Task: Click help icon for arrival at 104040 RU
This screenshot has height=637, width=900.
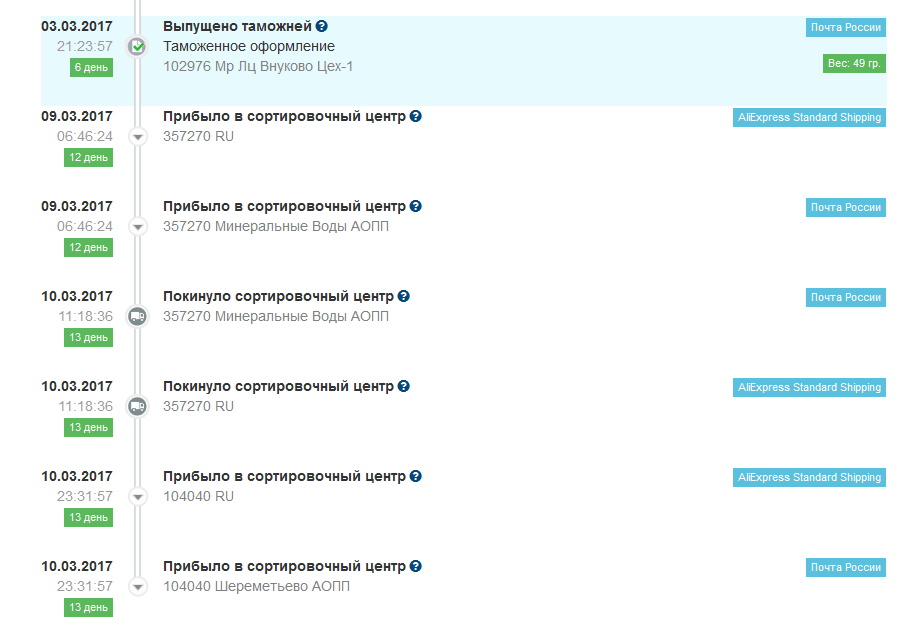Action: pyautogui.click(x=416, y=477)
